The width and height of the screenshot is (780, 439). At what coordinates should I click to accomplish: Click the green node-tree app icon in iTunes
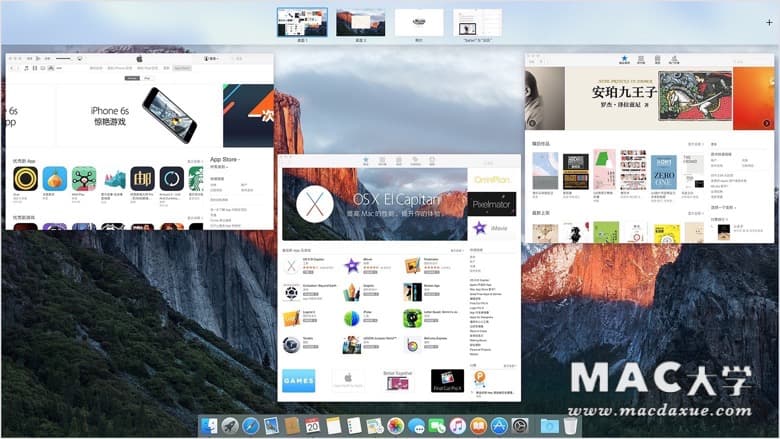click(84, 179)
